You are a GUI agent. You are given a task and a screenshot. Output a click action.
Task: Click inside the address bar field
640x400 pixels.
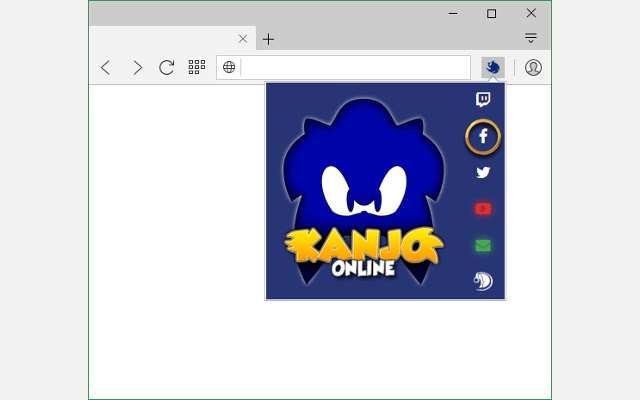click(x=355, y=67)
